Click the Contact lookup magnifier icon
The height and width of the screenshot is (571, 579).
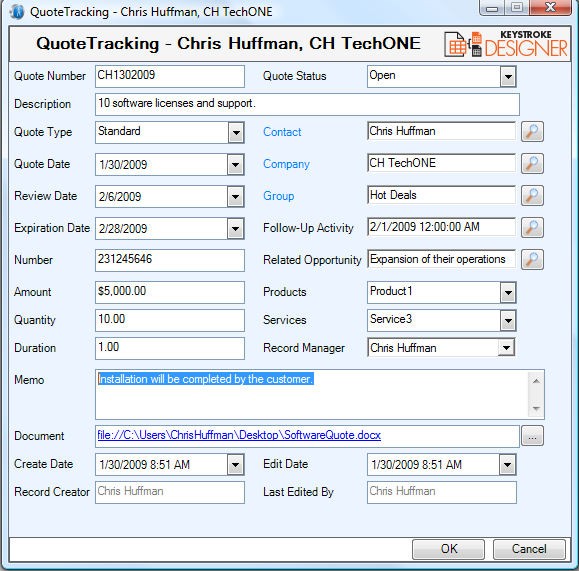point(532,131)
